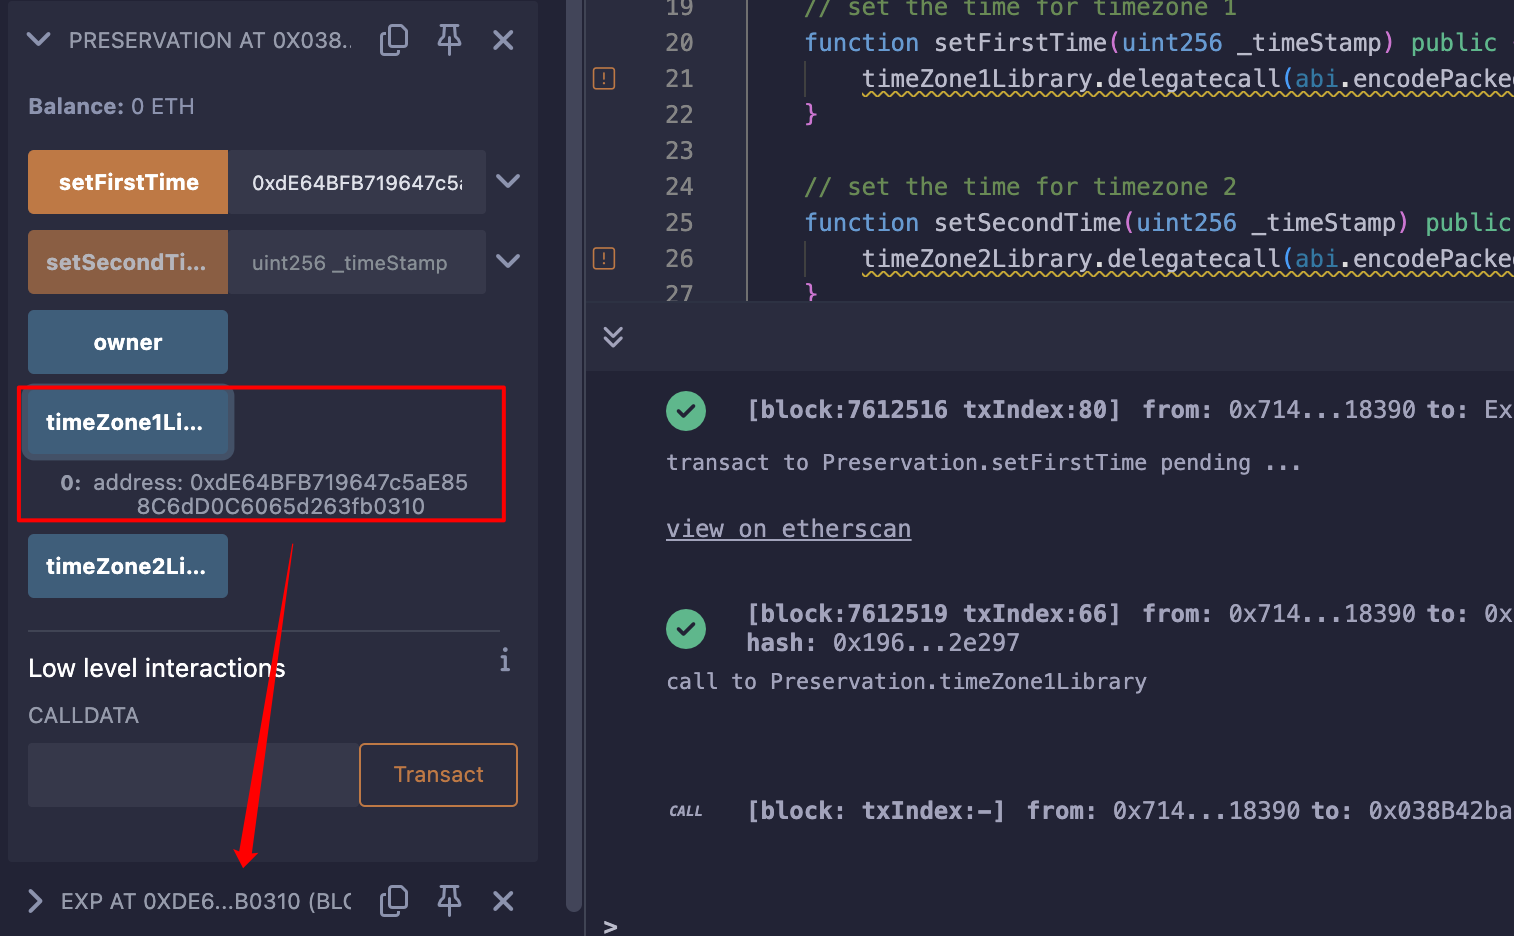Pin the Preservation contract instance
Image resolution: width=1514 pixels, height=936 pixels.
[x=449, y=40]
